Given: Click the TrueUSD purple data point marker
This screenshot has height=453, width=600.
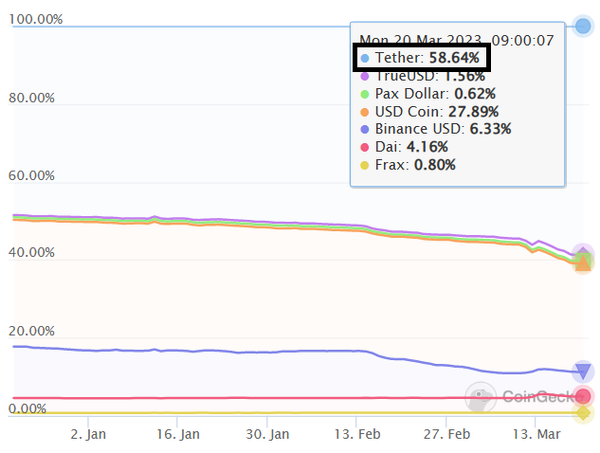Looking at the screenshot, I should coord(582,252).
